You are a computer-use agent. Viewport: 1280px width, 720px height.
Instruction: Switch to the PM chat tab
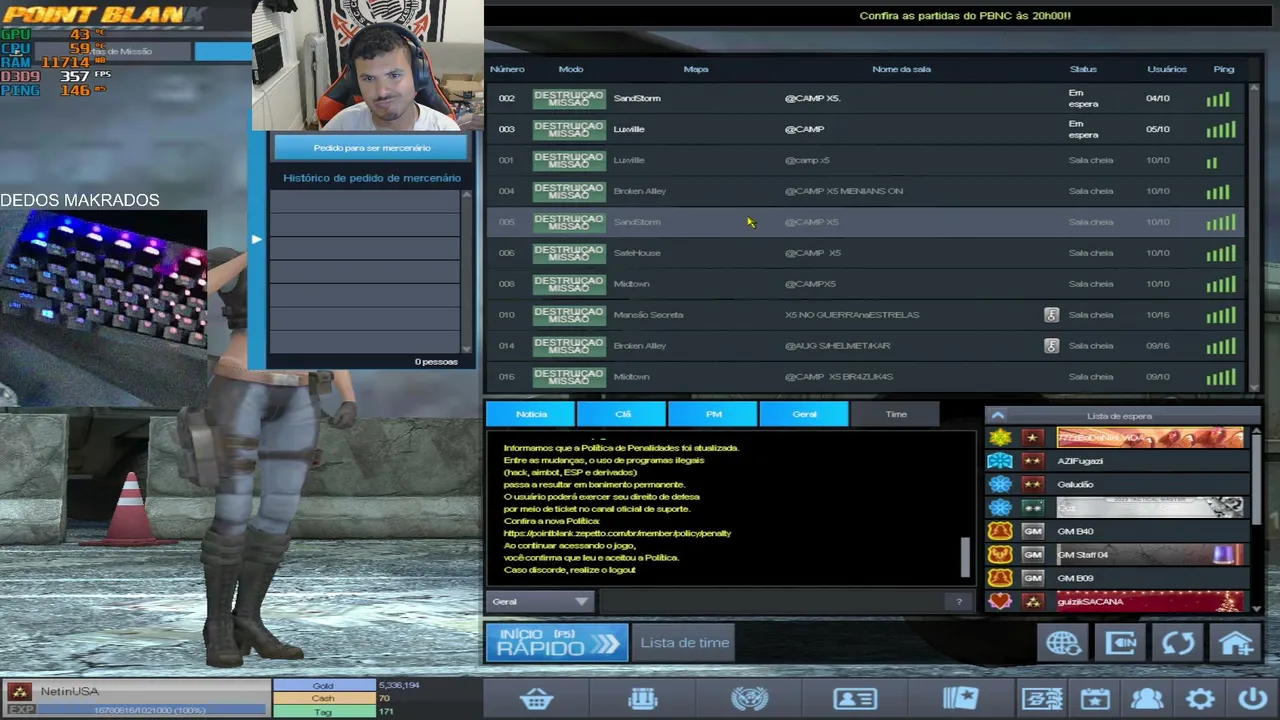click(713, 414)
